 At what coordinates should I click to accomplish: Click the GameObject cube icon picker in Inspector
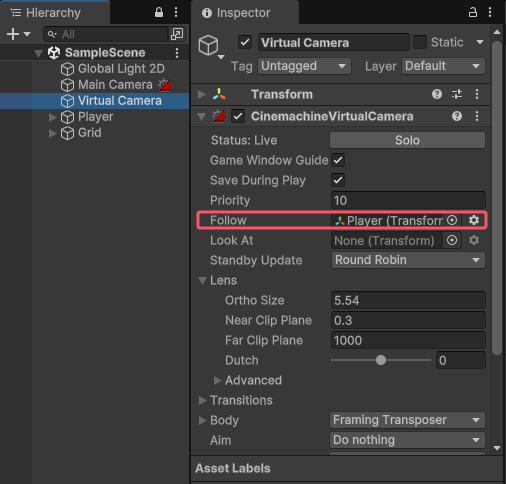(211, 47)
